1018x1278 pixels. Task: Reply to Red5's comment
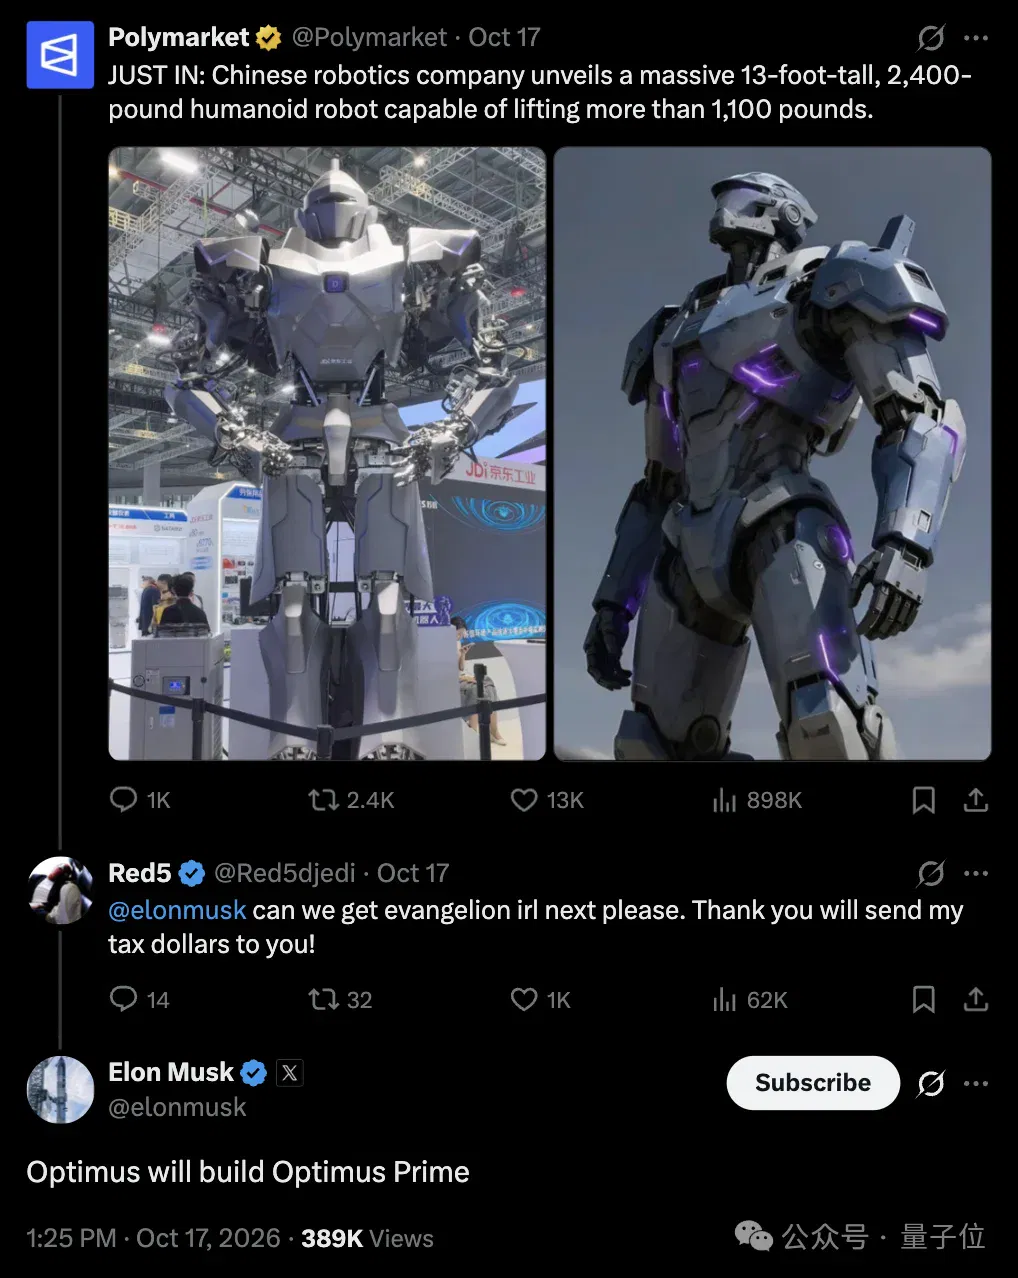[139, 999]
